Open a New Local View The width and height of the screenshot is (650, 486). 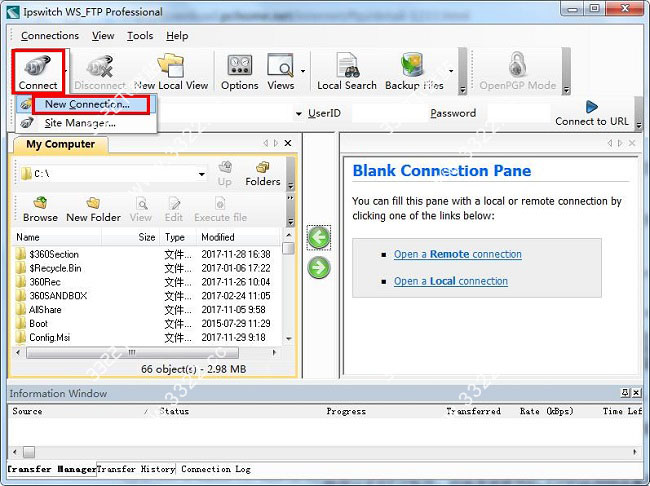[x=171, y=70]
